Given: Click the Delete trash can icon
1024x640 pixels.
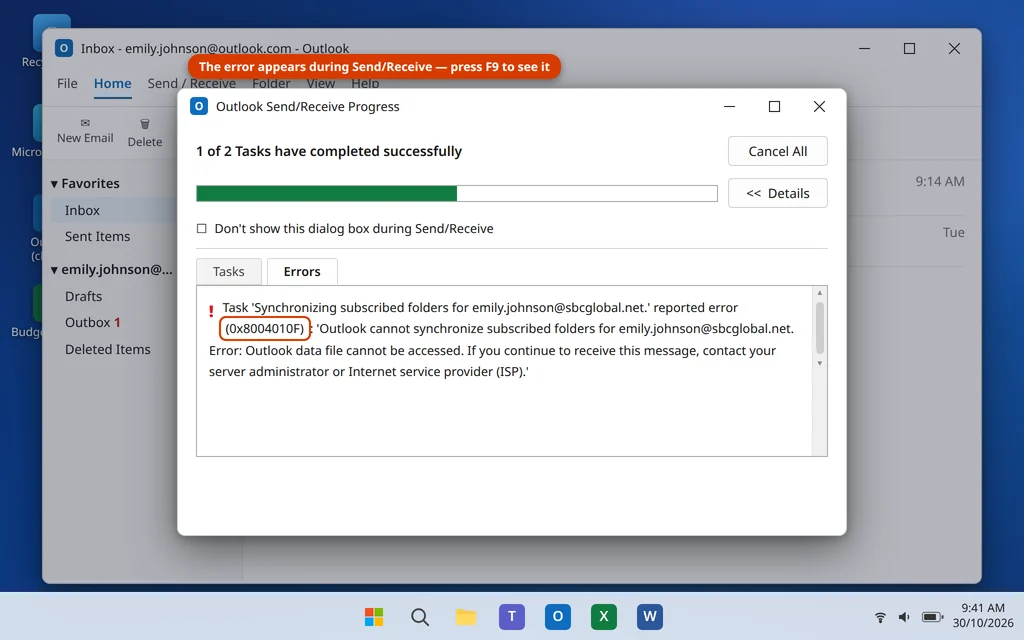Looking at the screenshot, I should tap(145, 124).
